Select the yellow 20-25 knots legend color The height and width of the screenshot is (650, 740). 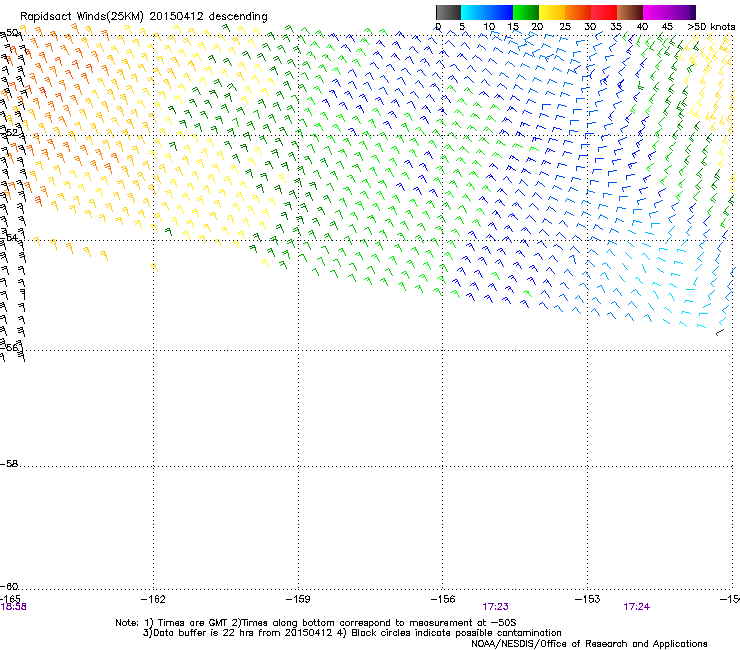[x=552, y=12]
